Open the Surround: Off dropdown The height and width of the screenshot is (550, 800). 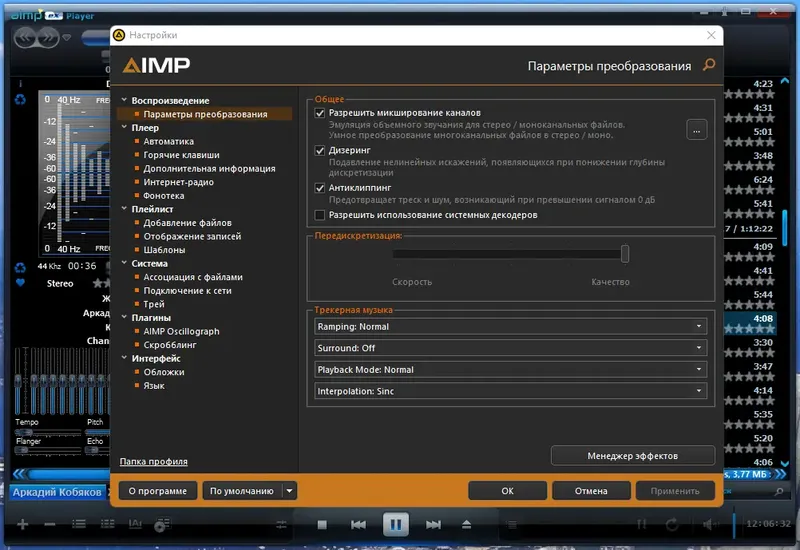(511, 348)
